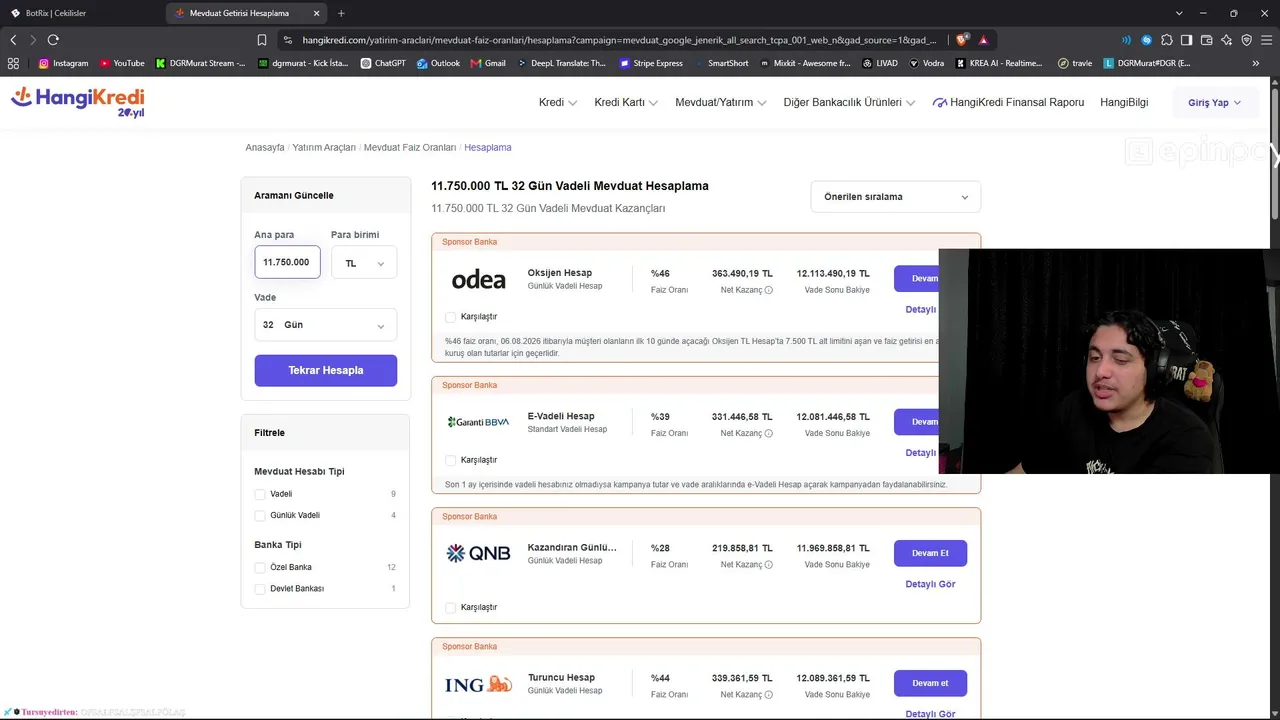Go to Yatırım Araçları breadcrumb link
Viewport: 1280px width, 720px height.
(x=324, y=147)
